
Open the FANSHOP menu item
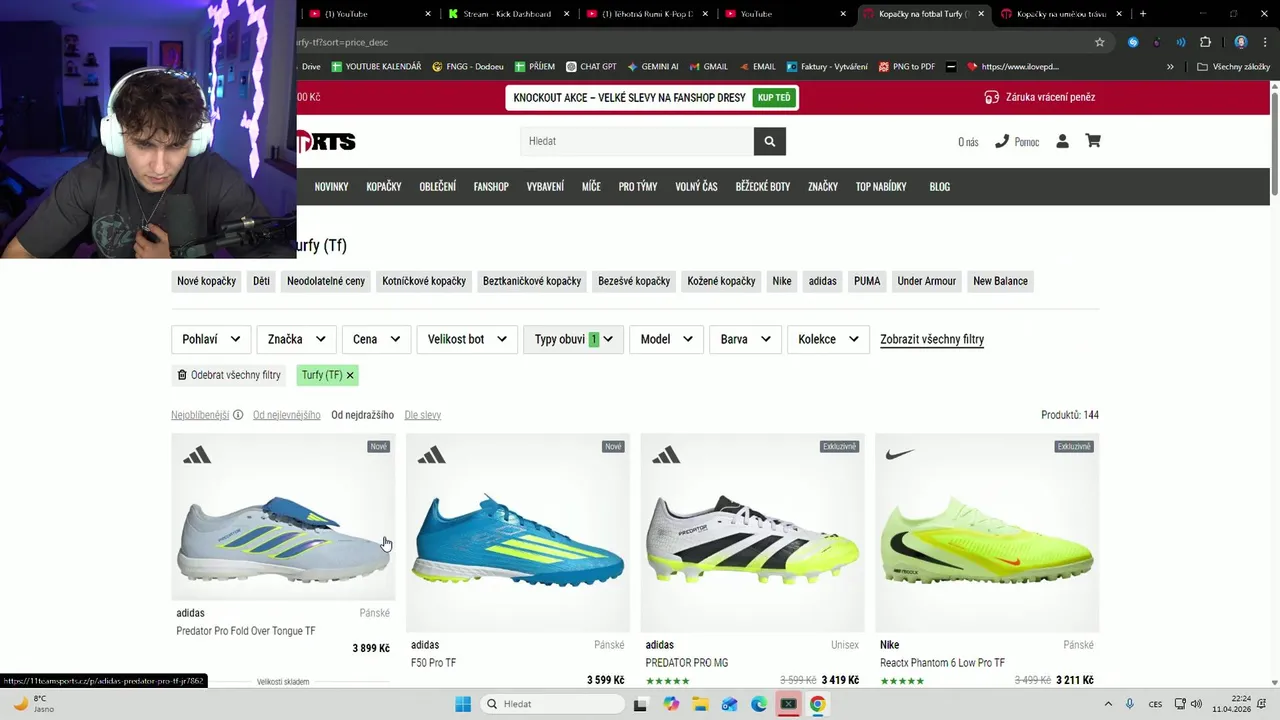[x=491, y=187]
